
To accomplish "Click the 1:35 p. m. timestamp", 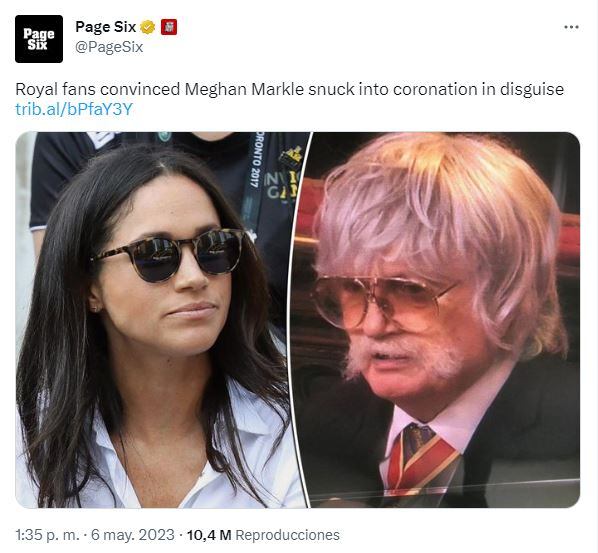I will tap(48, 535).
